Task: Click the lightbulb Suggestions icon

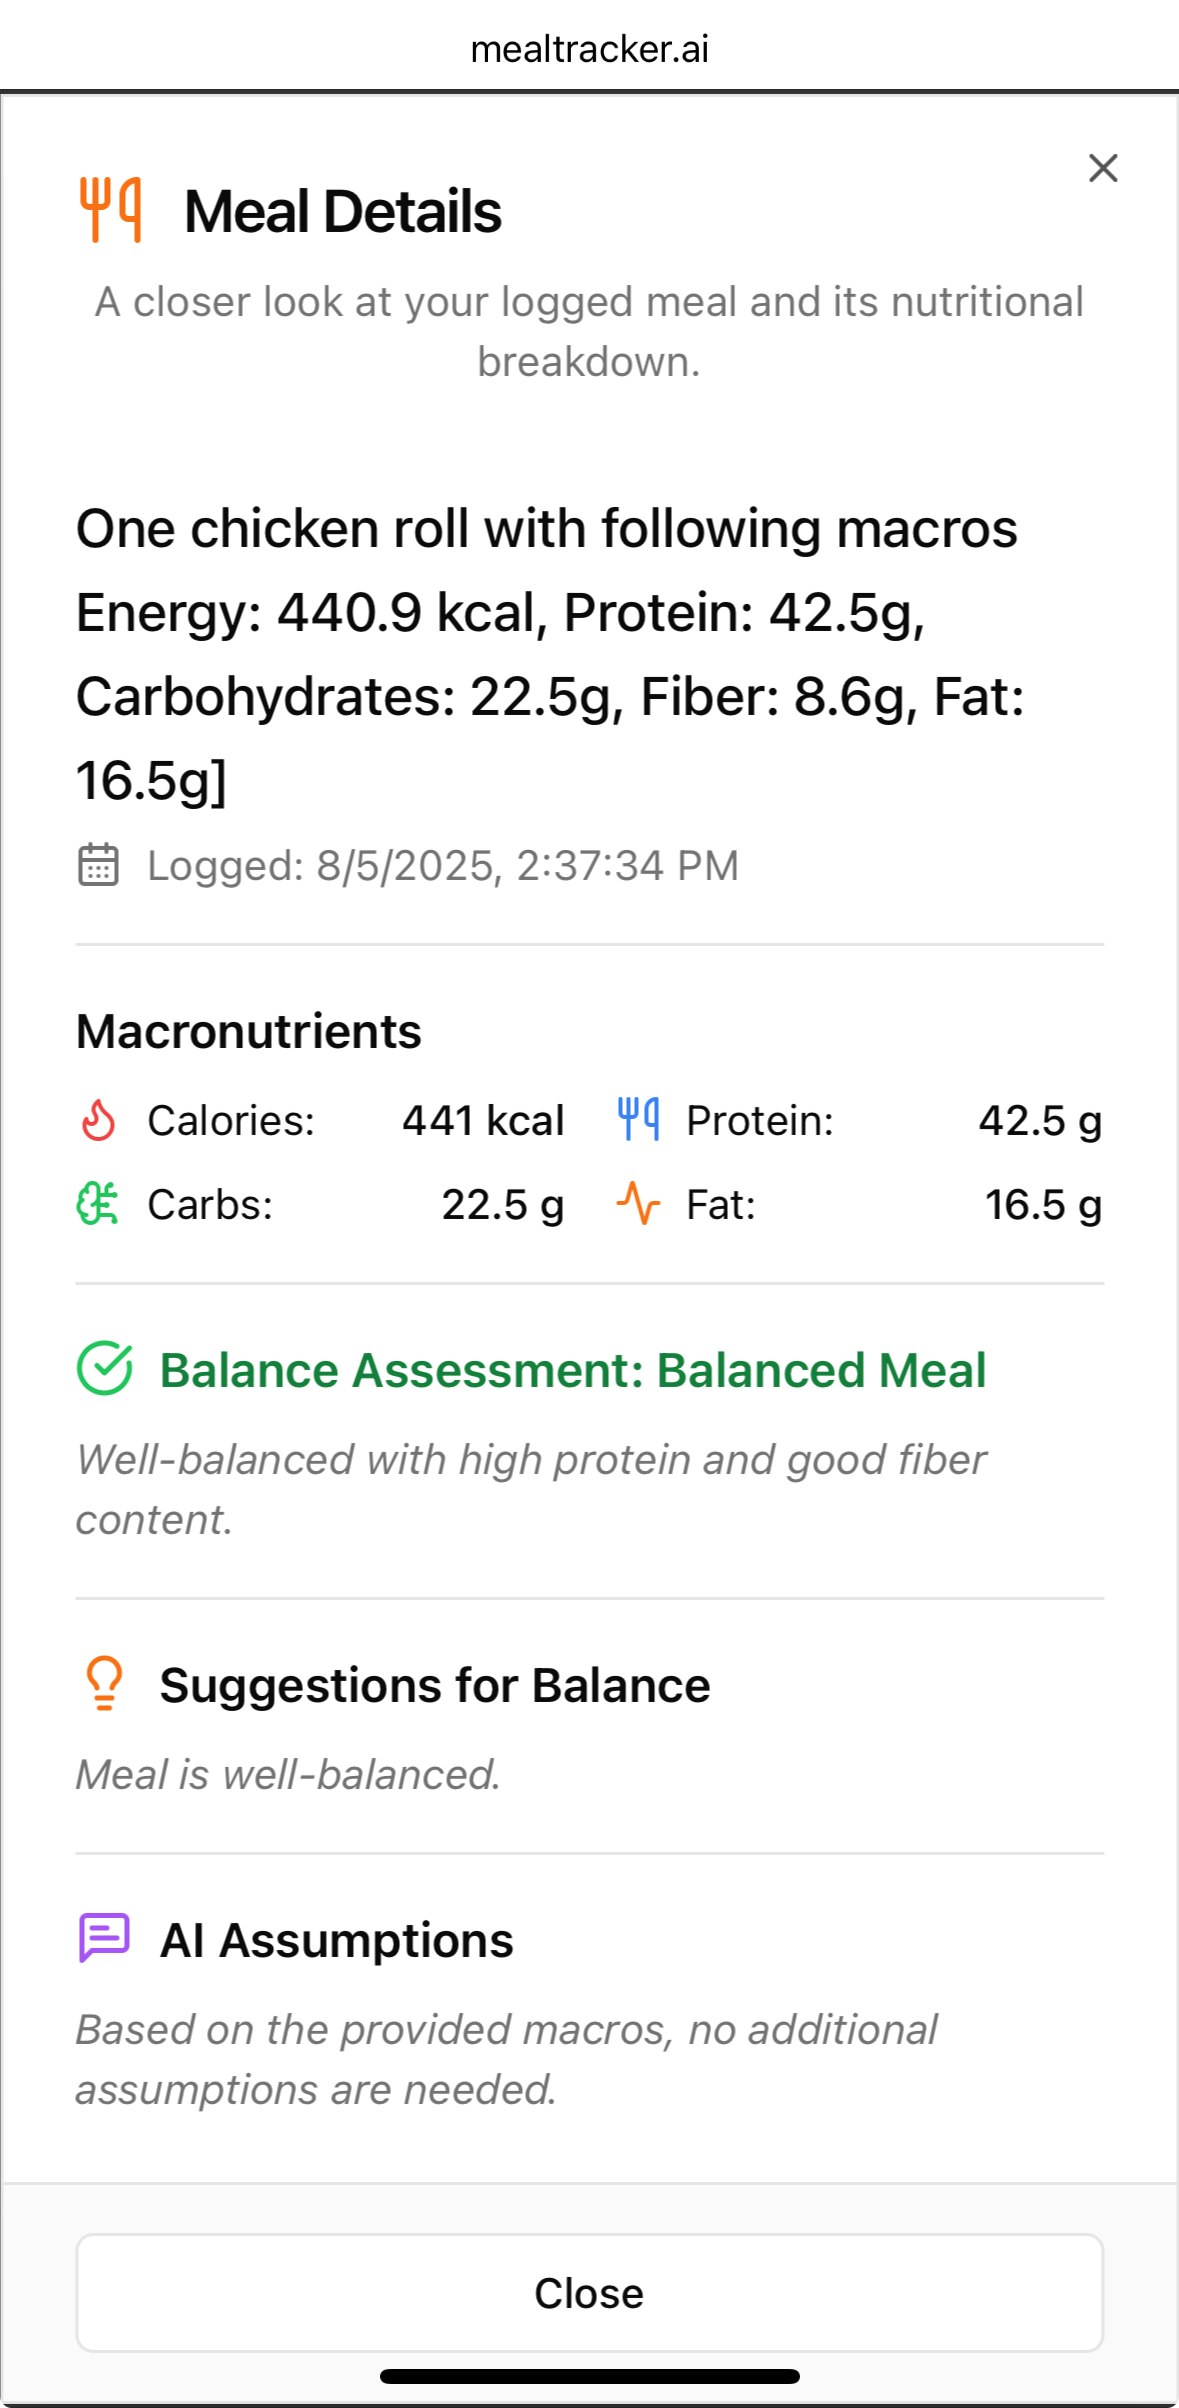Action: click(105, 1684)
